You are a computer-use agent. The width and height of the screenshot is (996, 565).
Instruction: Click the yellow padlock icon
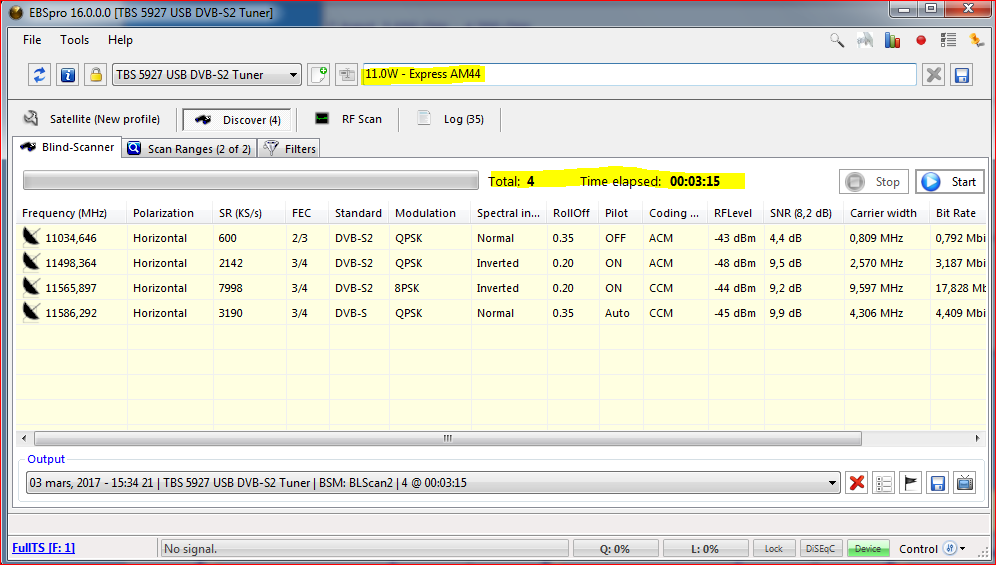click(x=95, y=75)
